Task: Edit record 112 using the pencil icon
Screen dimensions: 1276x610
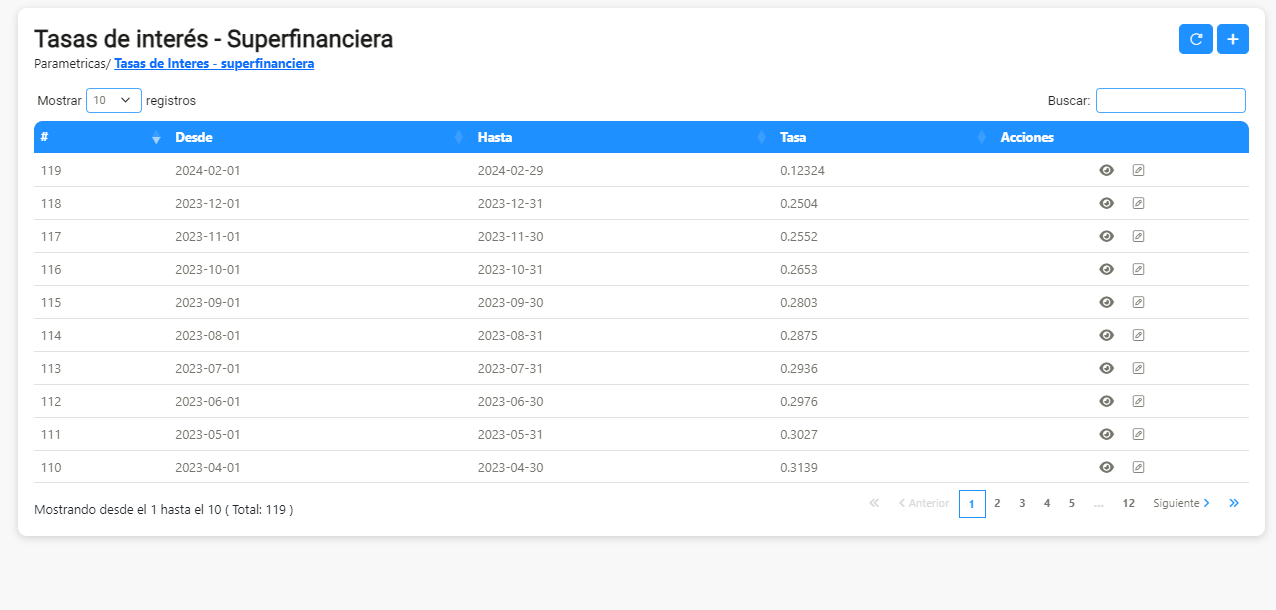Action: (1138, 401)
